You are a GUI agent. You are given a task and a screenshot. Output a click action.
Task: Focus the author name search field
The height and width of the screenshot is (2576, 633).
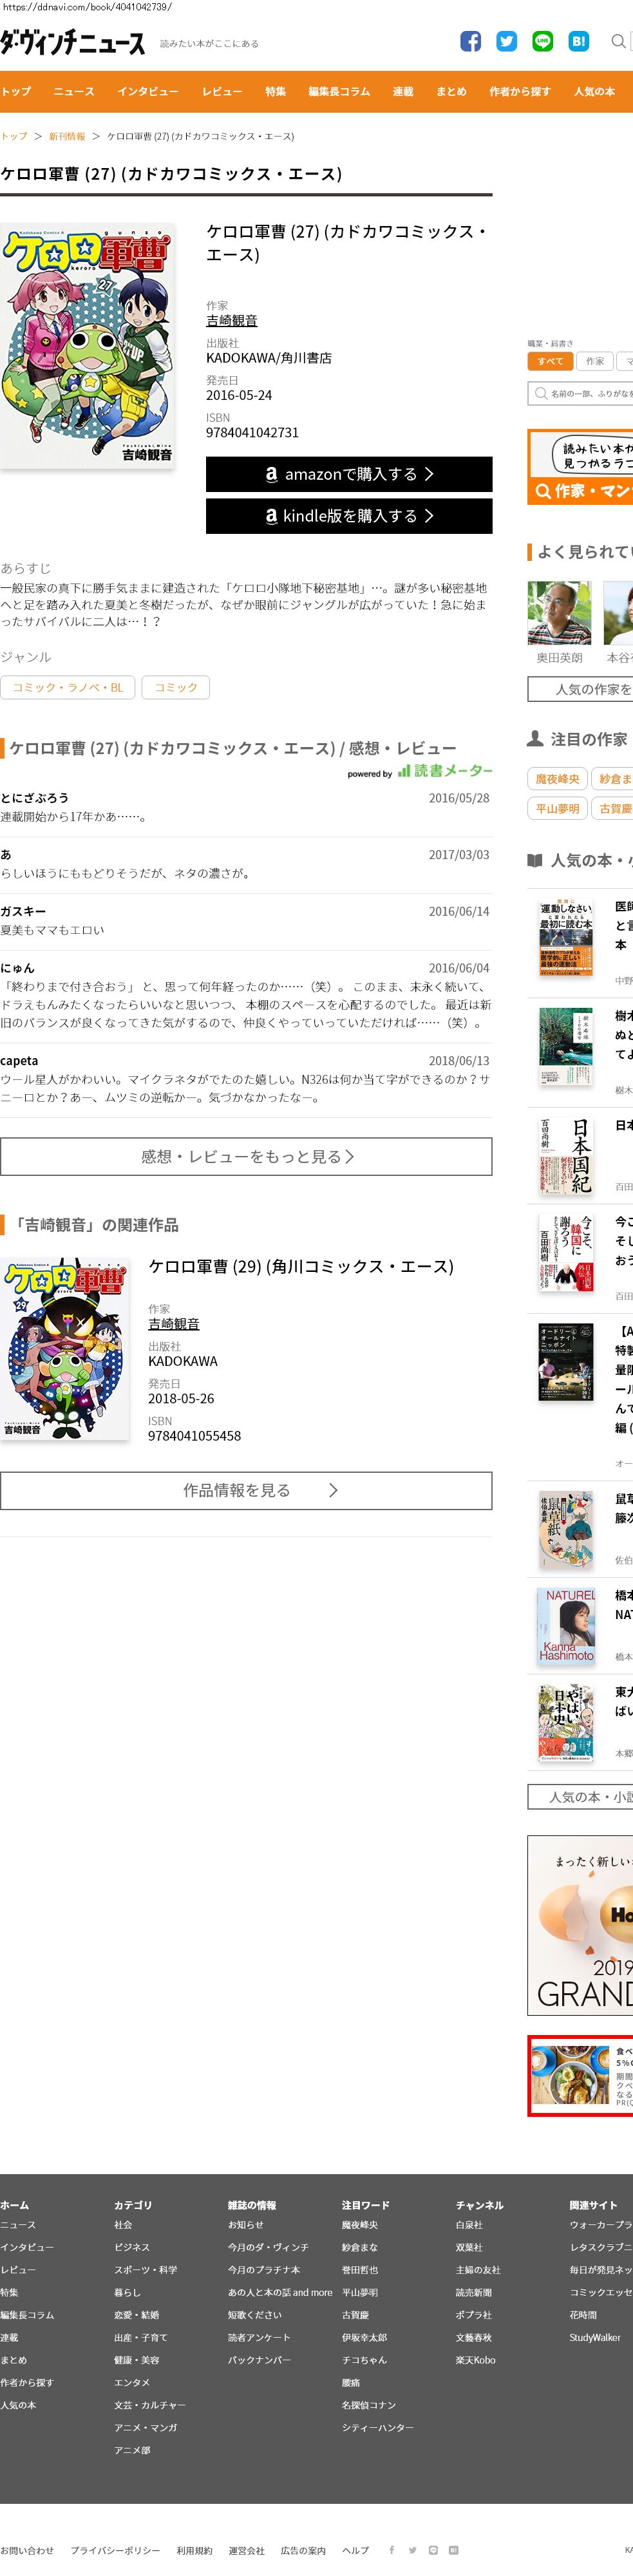[580, 393]
